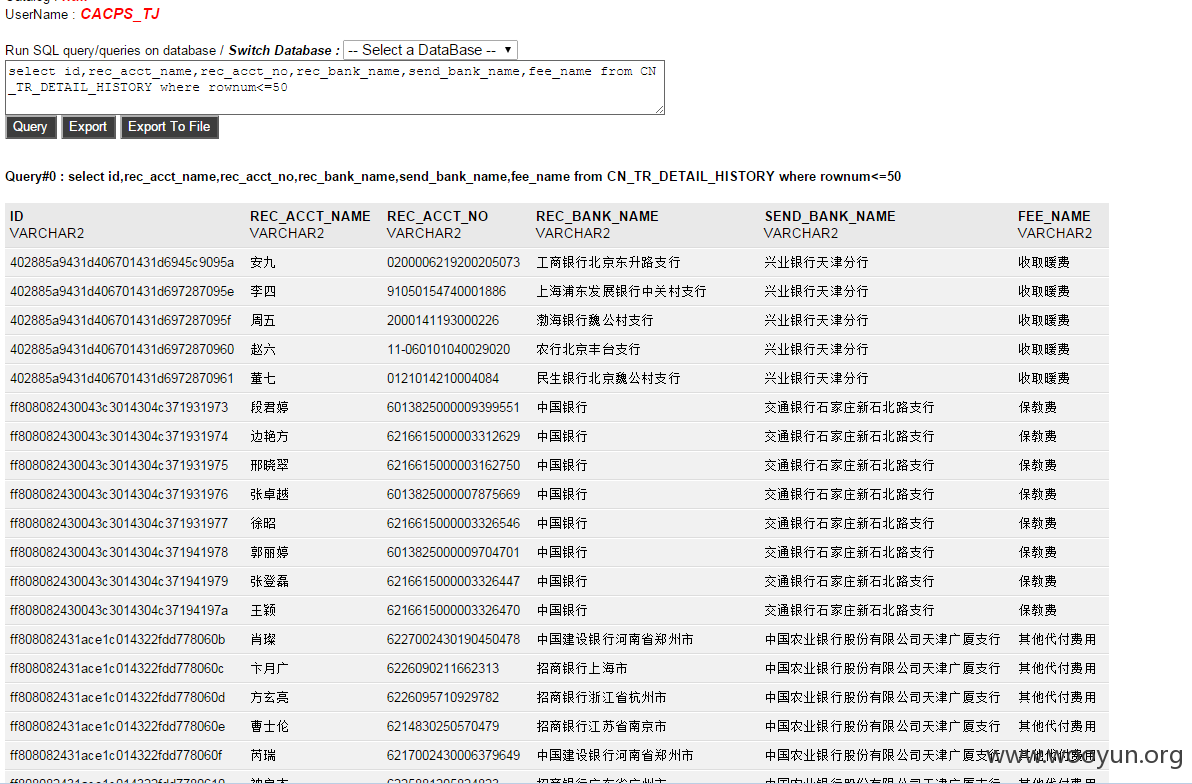Screen dimensions: 1192x784
Task: Select account number 0121014210004084
Action: (442, 378)
